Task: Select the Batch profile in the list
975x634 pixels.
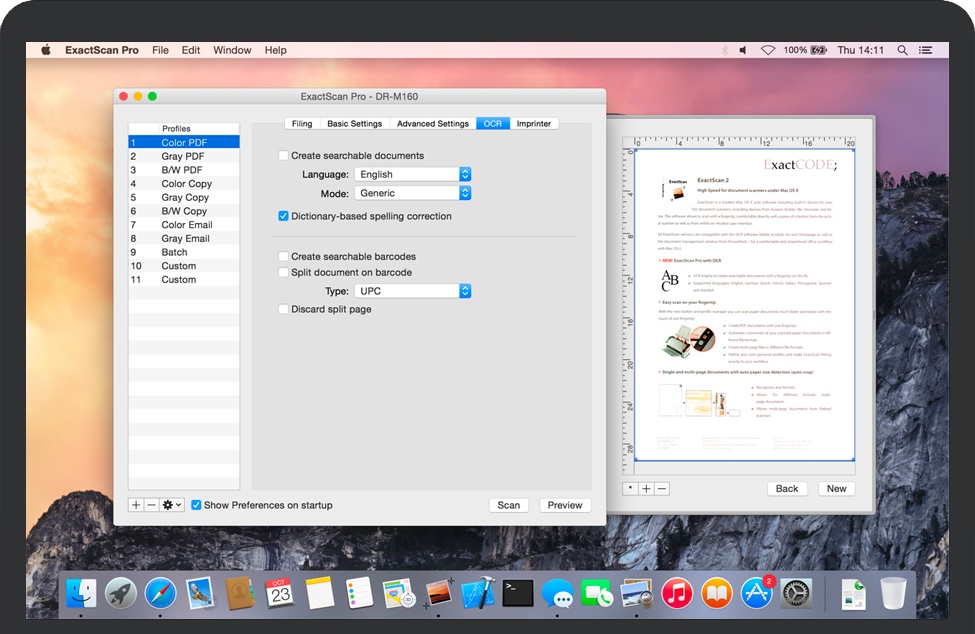Action: click(174, 252)
